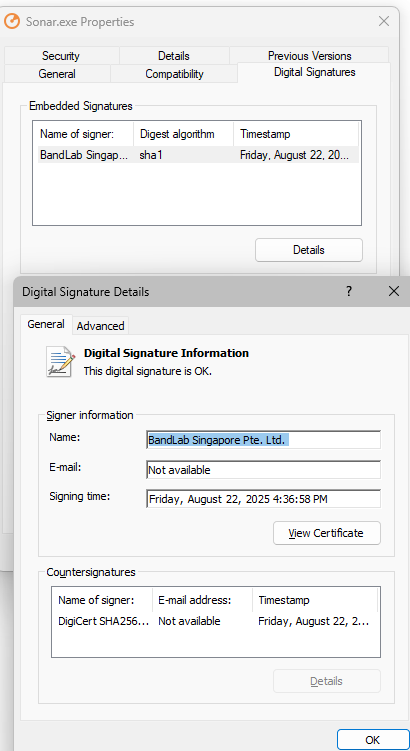Click the help question mark button
This screenshot has width=410, height=751.
click(x=349, y=291)
